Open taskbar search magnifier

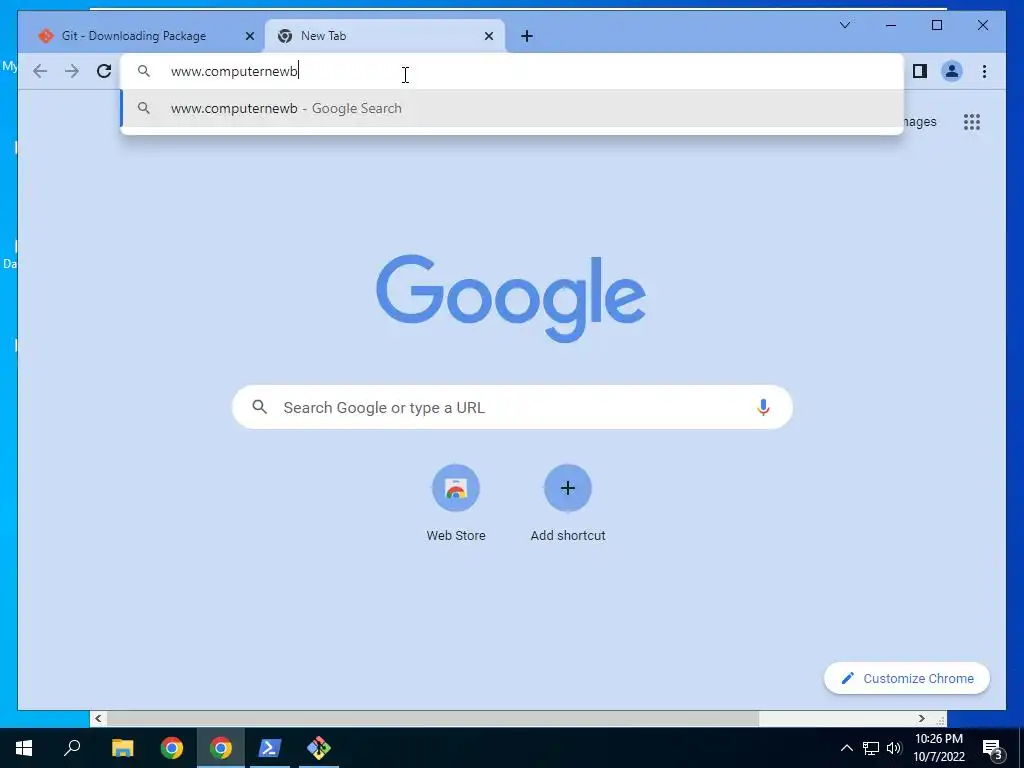[x=72, y=748]
